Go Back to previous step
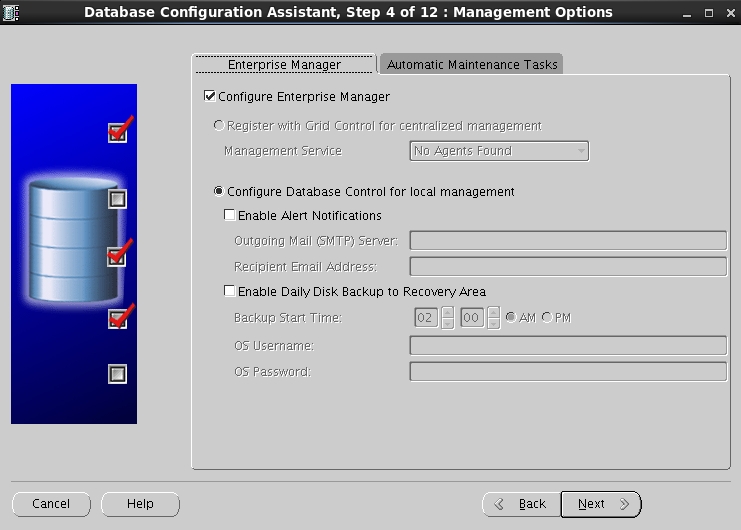 (x=522, y=504)
